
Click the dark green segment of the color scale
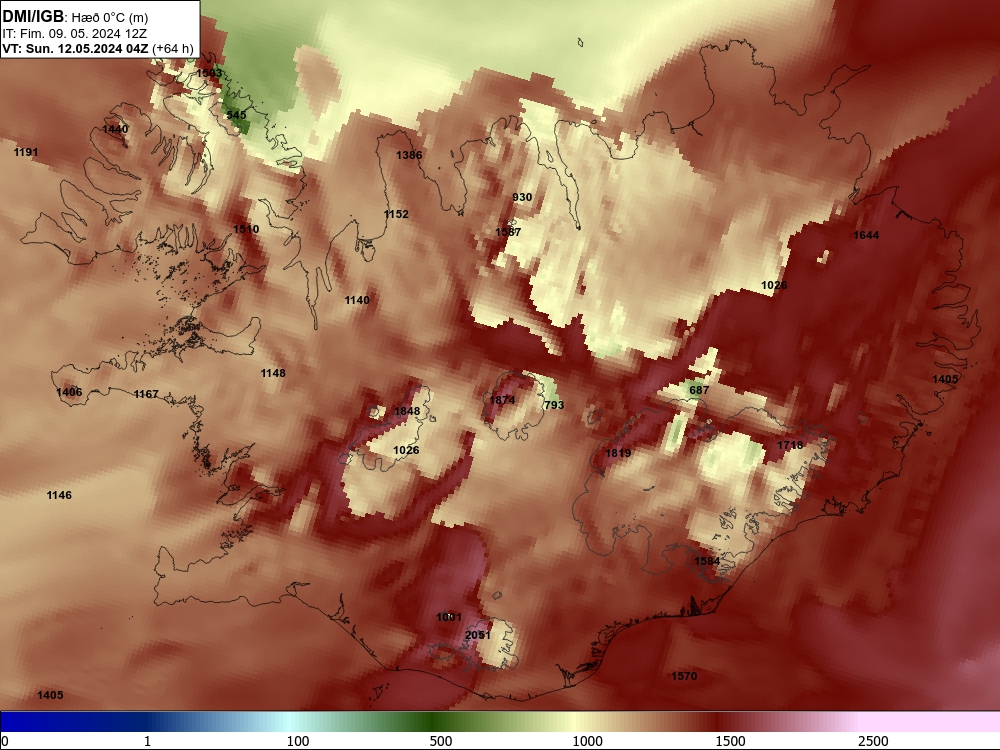(434, 722)
